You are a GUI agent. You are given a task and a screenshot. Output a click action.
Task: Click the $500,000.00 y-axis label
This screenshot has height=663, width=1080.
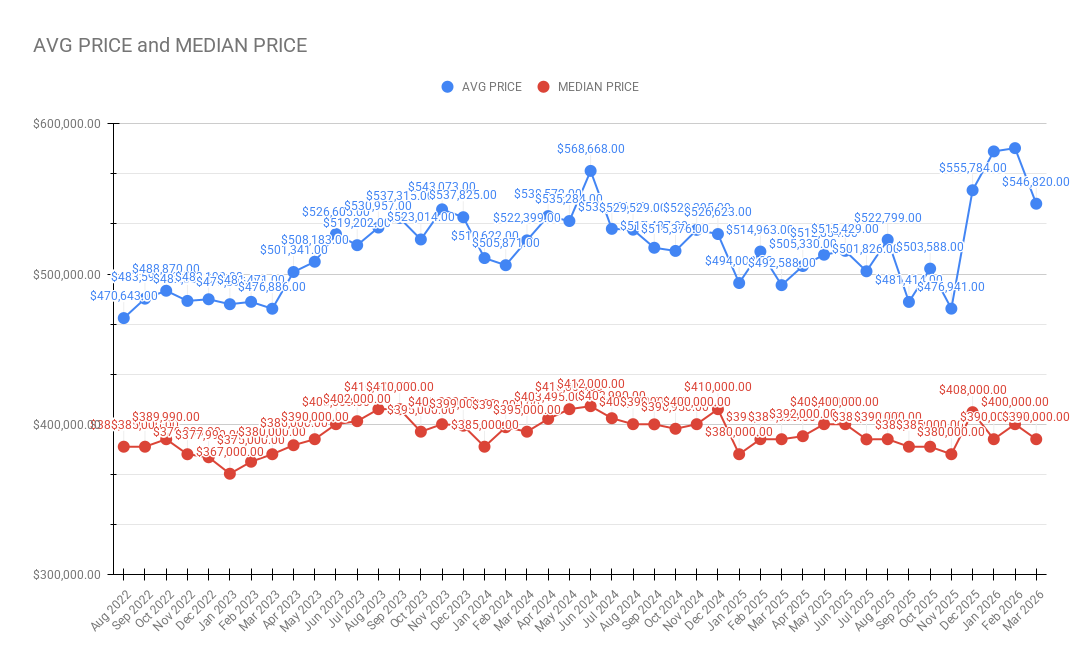click(x=67, y=275)
